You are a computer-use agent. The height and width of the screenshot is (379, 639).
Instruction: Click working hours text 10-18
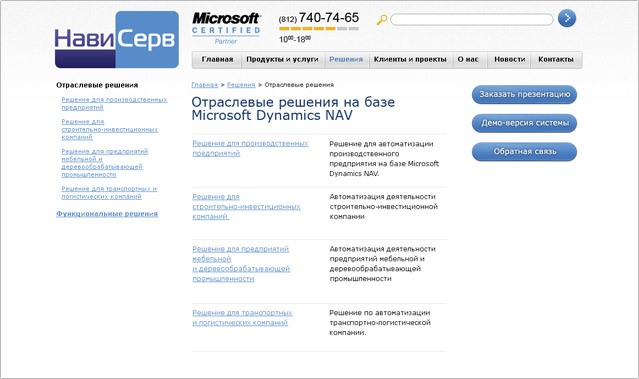pyautogui.click(x=295, y=39)
